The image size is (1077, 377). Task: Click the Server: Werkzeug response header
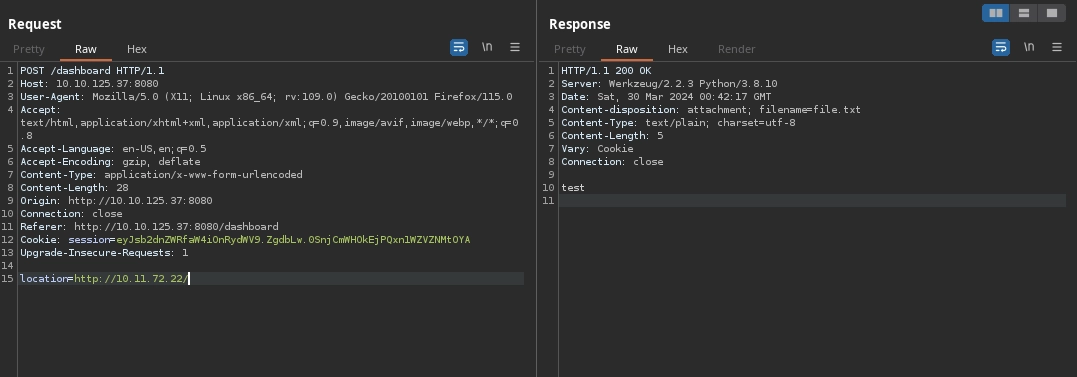669,84
